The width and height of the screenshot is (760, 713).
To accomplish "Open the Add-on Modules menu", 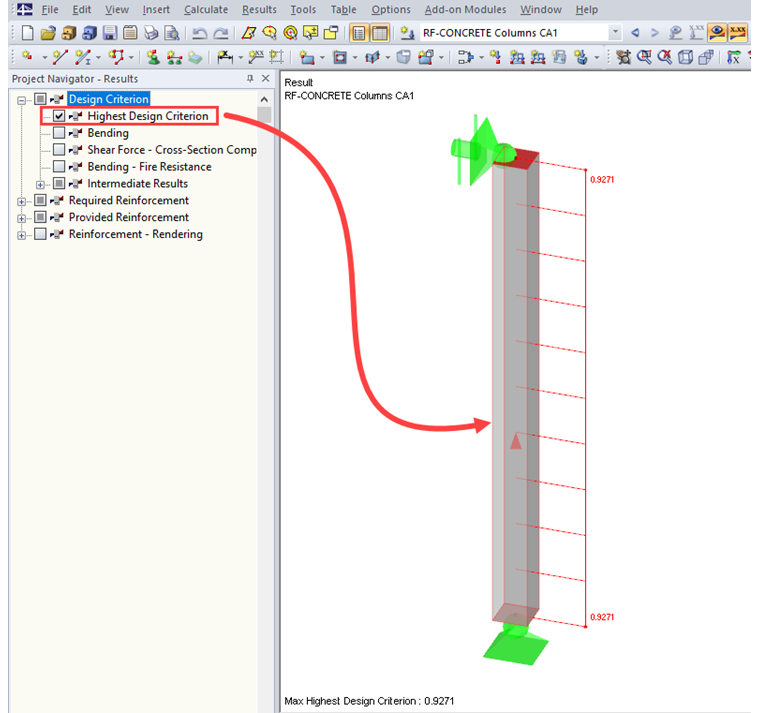I will click(x=465, y=10).
